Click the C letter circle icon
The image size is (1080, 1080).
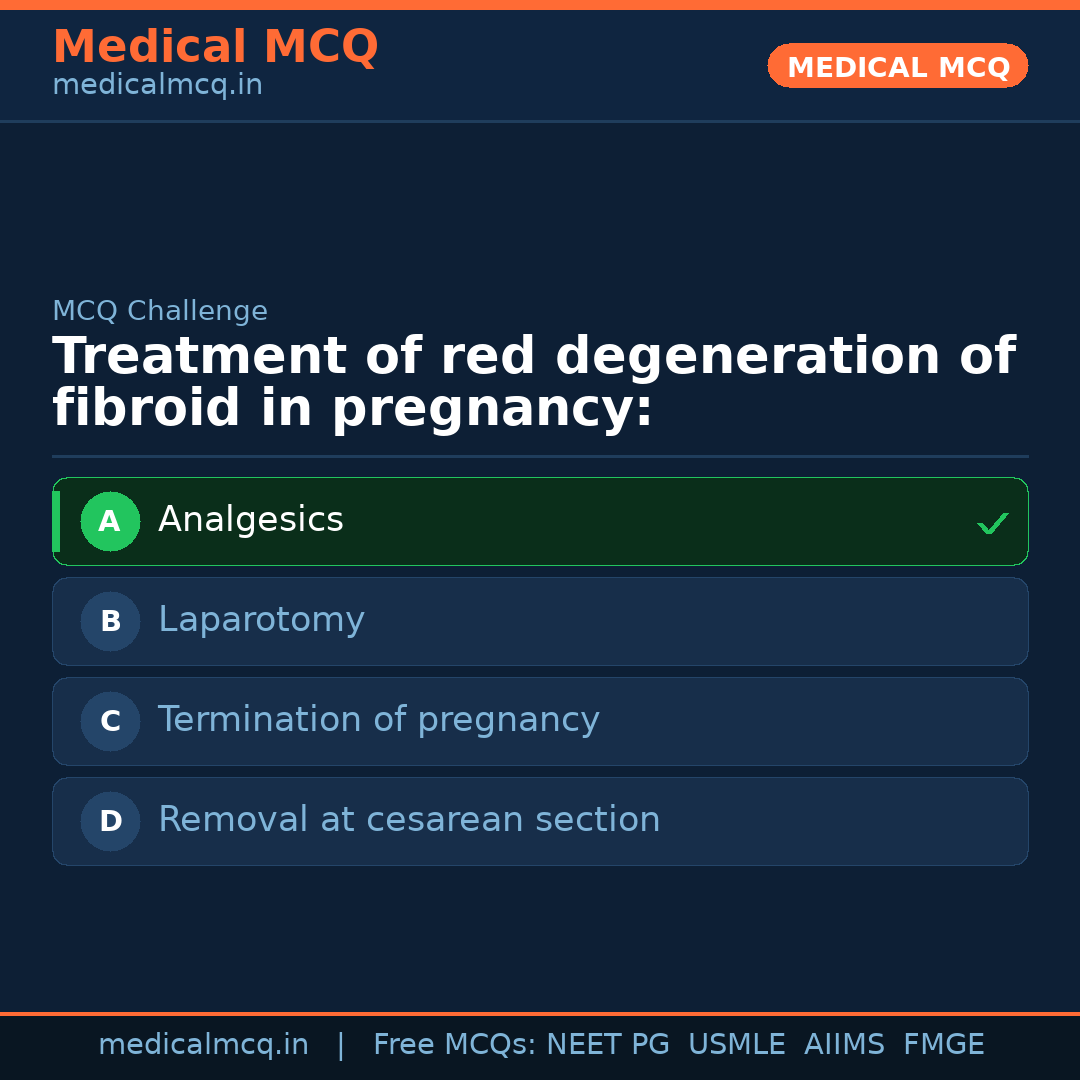click(x=110, y=721)
